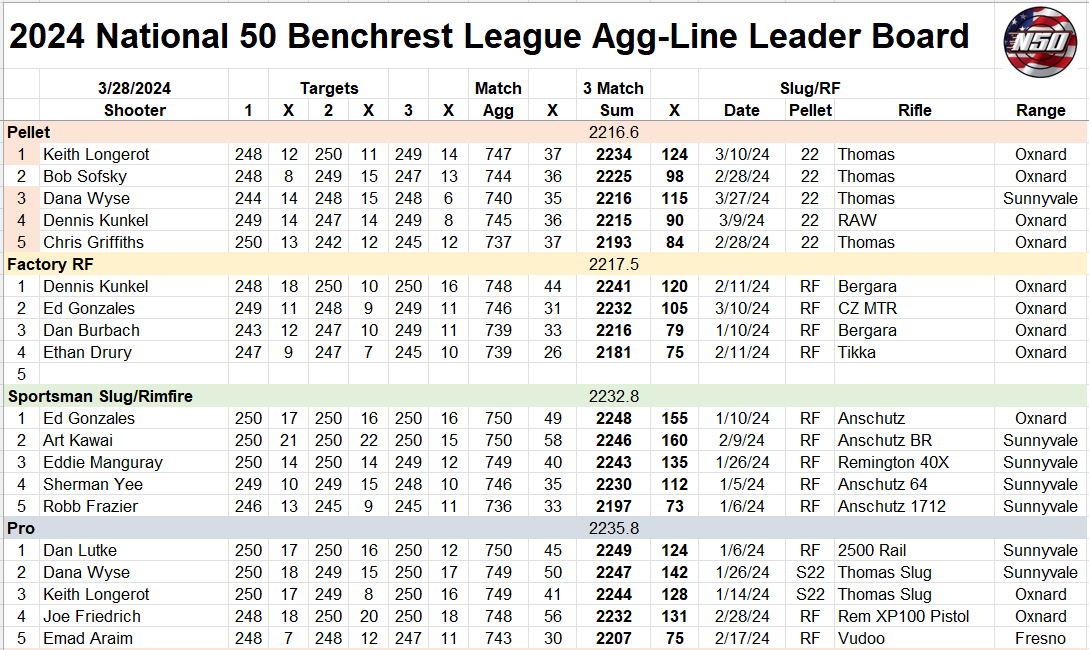Select Ethan Drury's Tikka rifle cell
The image size is (1089, 650).
857,352
